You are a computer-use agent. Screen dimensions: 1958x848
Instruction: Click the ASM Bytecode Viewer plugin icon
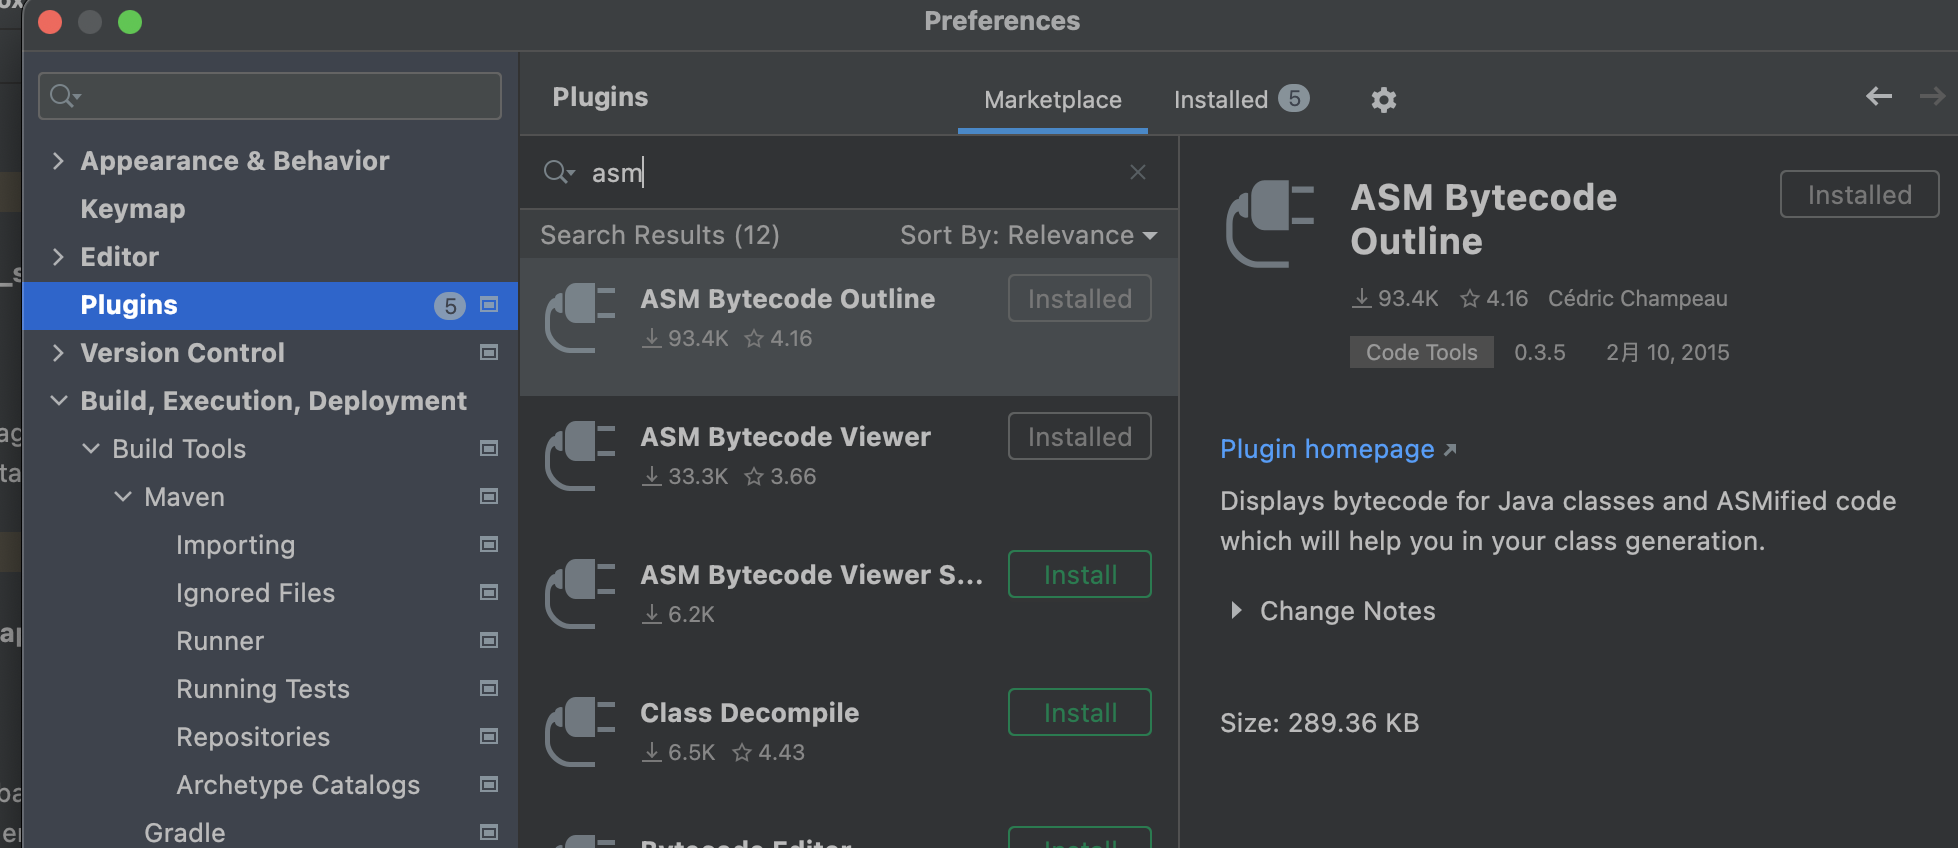[580, 455]
